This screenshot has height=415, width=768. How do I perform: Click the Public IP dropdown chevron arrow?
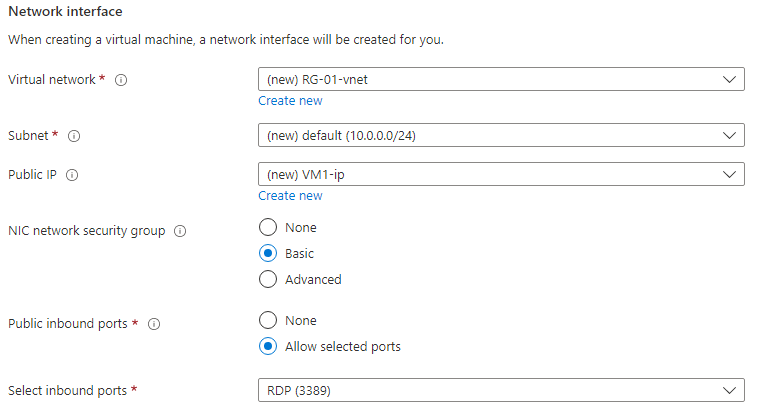pyautogui.click(x=729, y=175)
